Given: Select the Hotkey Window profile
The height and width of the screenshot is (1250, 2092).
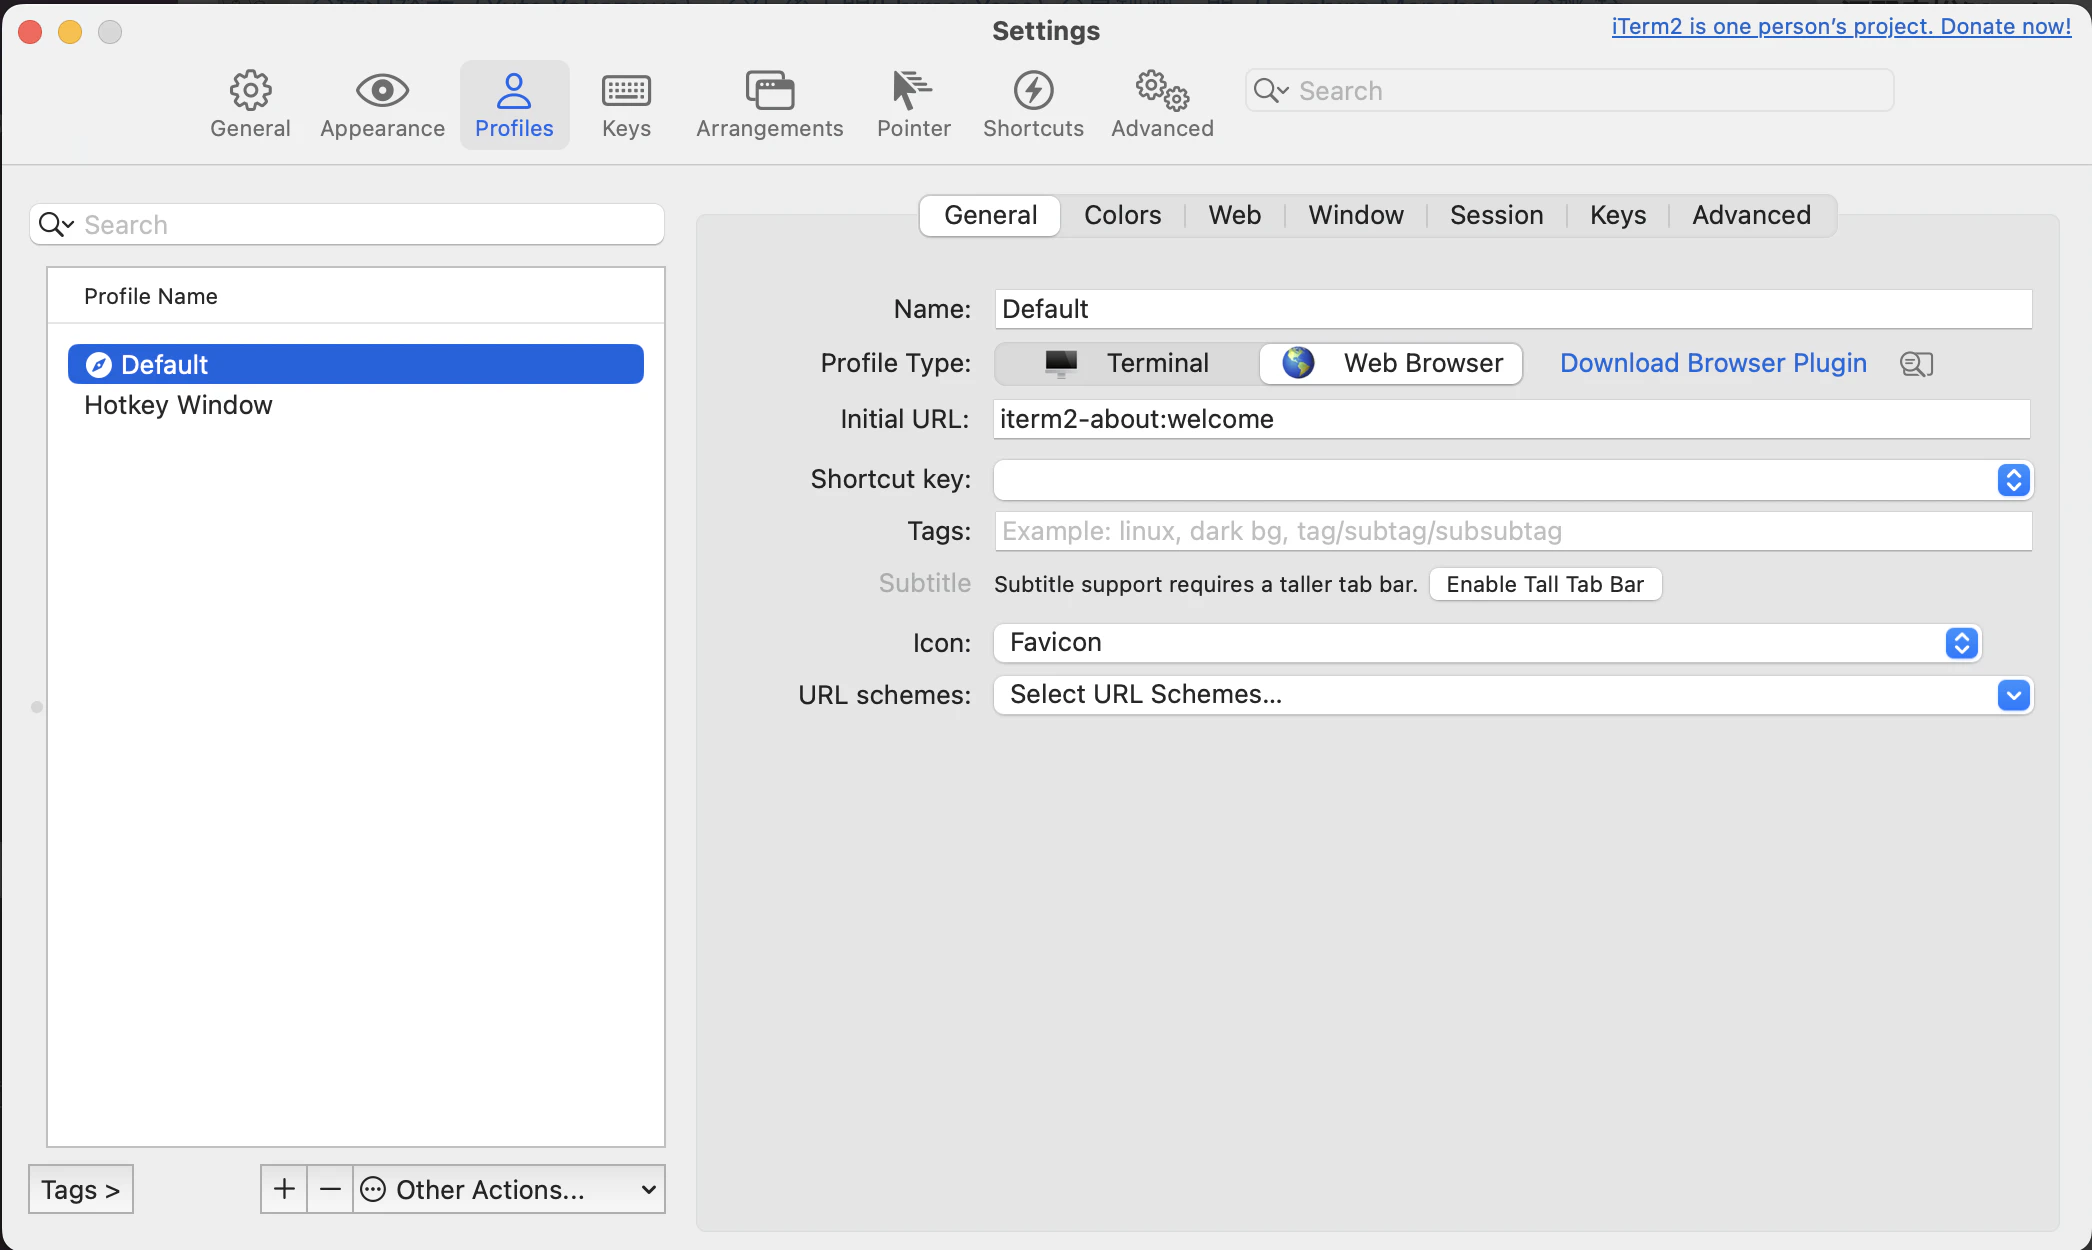Looking at the screenshot, I should point(356,406).
